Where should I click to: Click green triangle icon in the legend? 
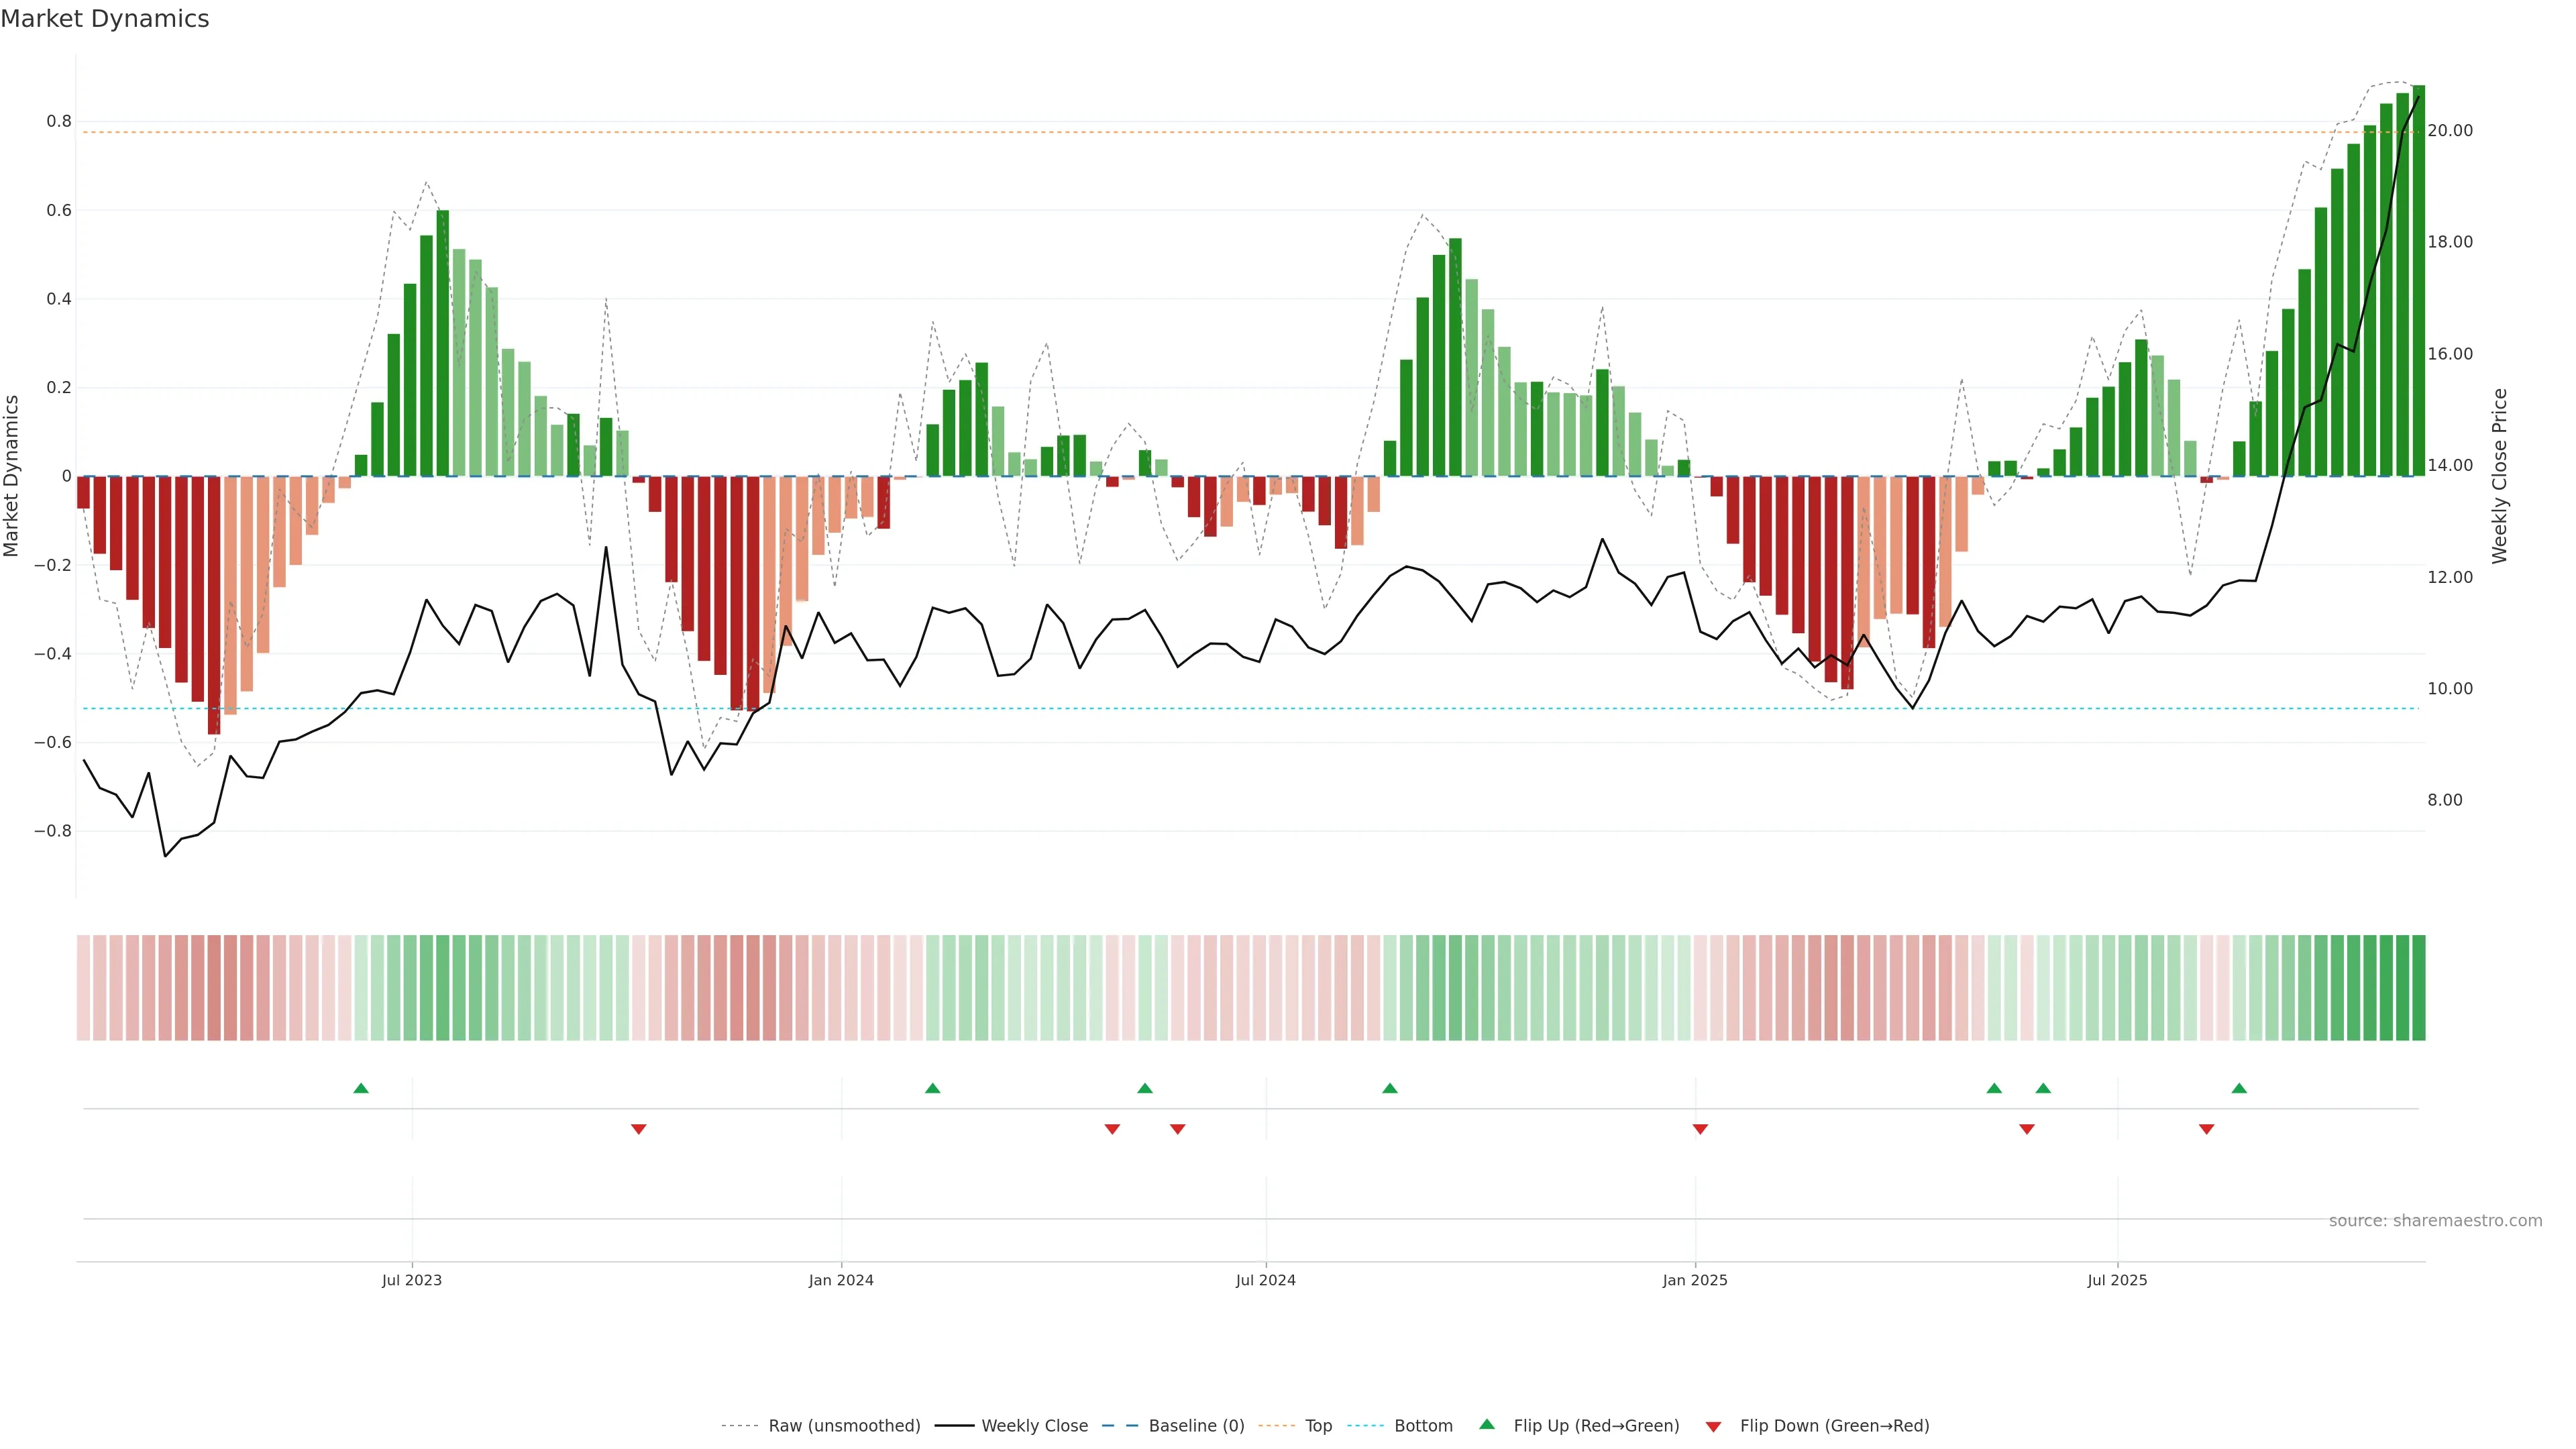coord(1487,1424)
